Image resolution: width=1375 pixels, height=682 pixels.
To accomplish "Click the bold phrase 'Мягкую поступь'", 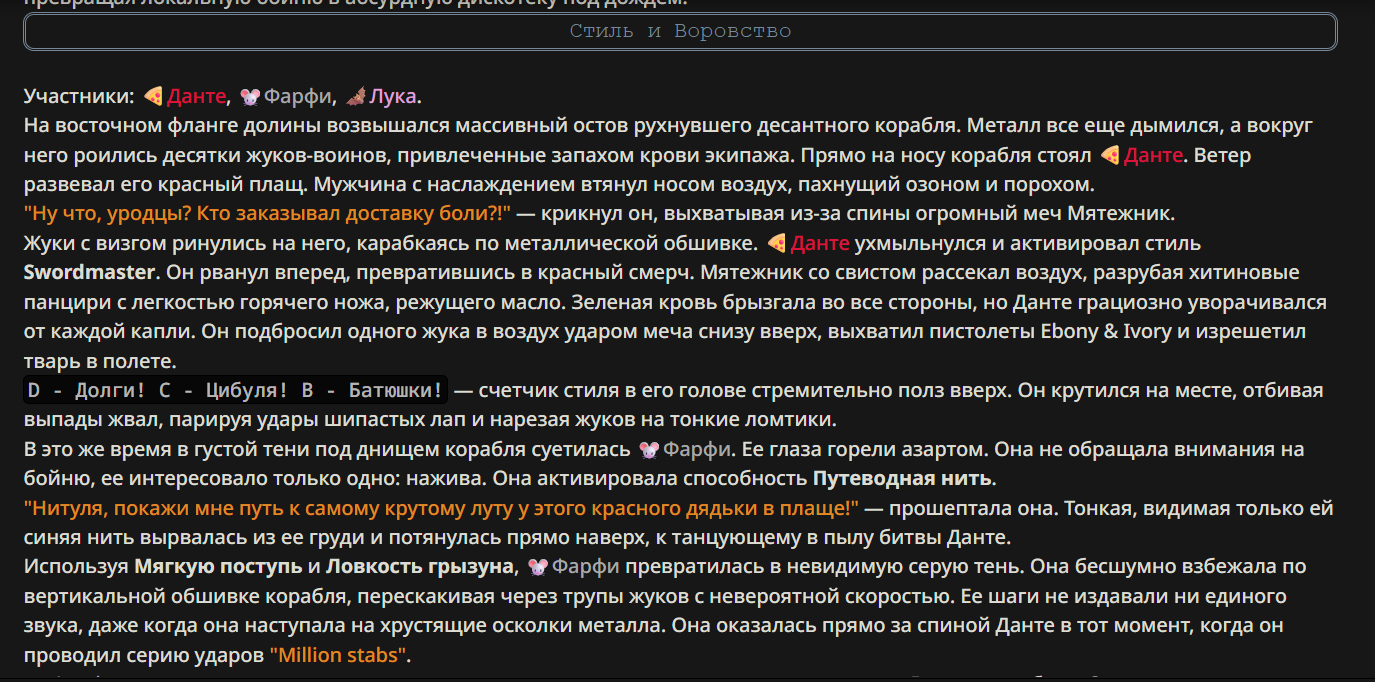I will 218,567.
